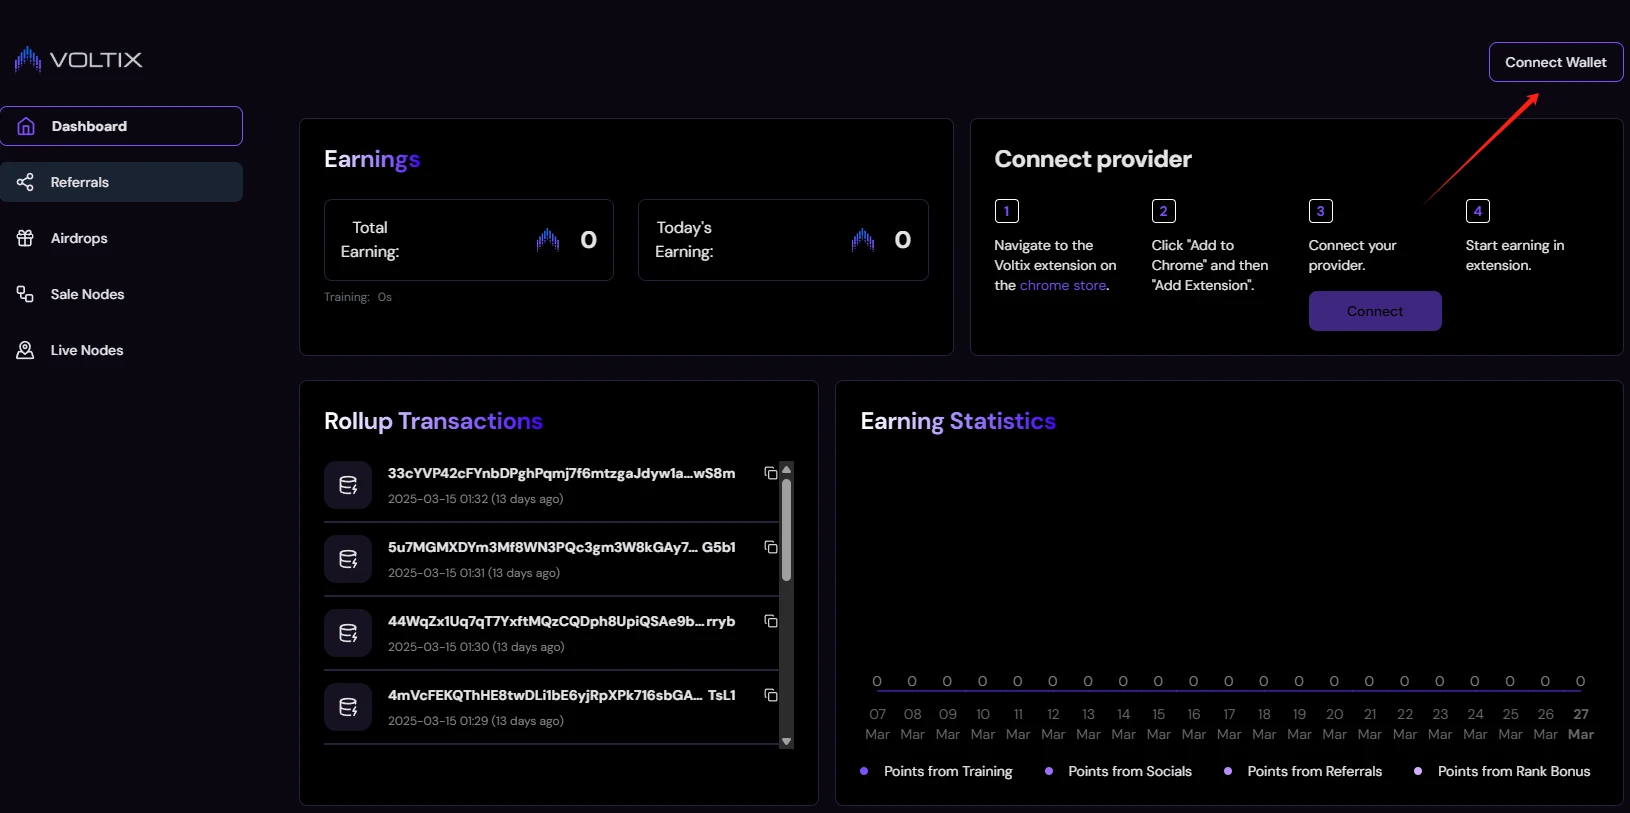Open Live Nodes user icon
The height and width of the screenshot is (813, 1630).
25,350
